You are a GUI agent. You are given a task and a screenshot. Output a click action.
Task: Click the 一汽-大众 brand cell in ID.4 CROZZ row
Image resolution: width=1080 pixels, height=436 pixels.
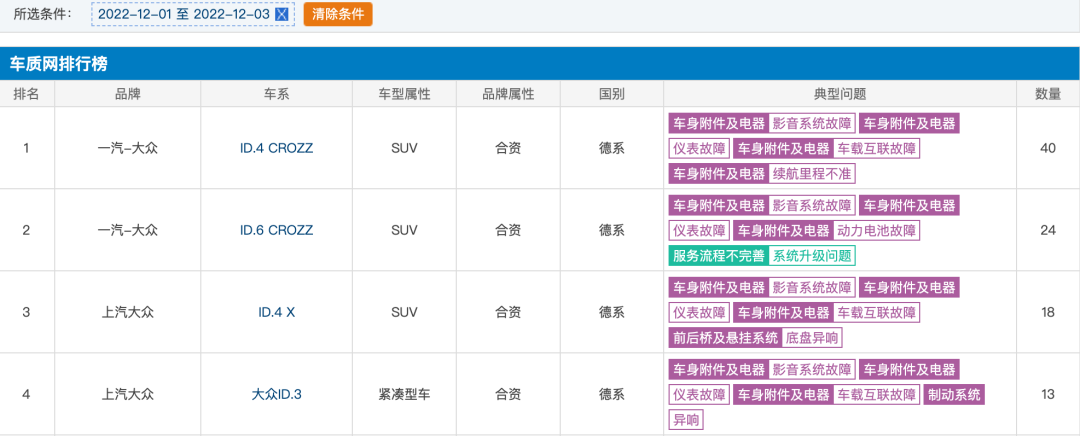coord(127,148)
